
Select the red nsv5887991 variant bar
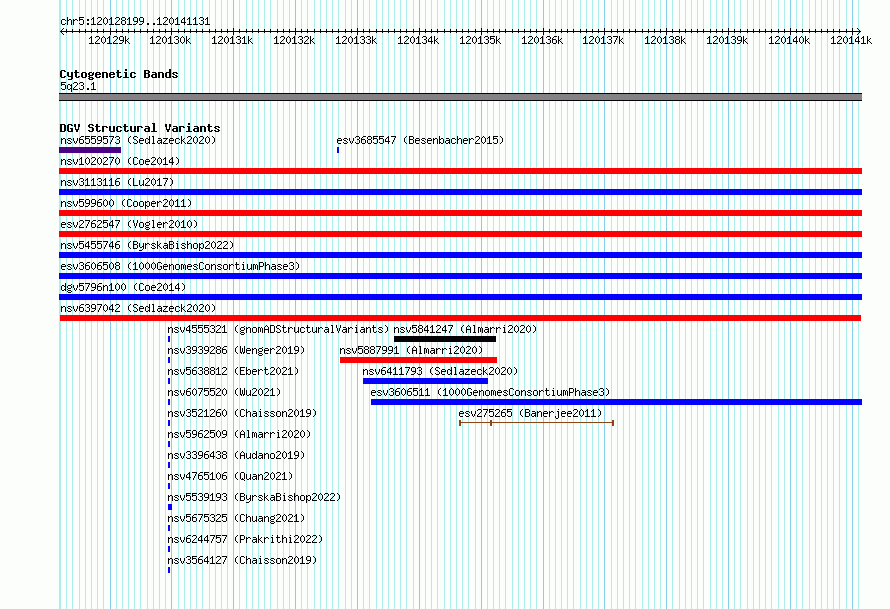point(418,360)
